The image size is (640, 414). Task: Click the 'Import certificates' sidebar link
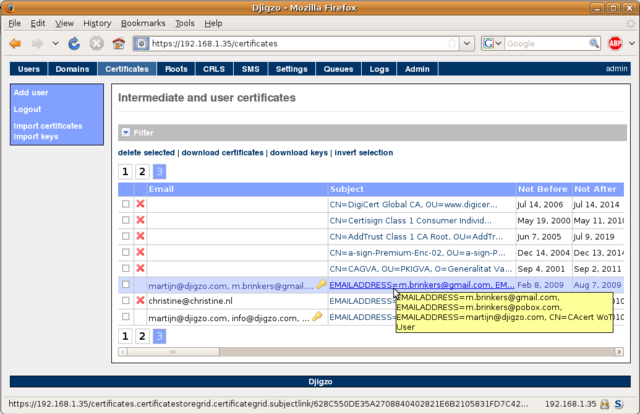(x=48, y=126)
